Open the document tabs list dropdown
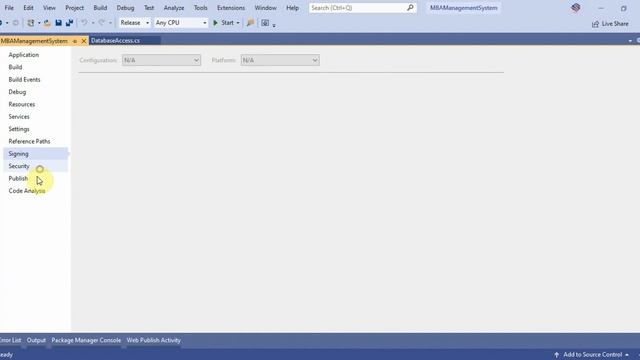Viewport: 640px width, 360px height. point(630,41)
